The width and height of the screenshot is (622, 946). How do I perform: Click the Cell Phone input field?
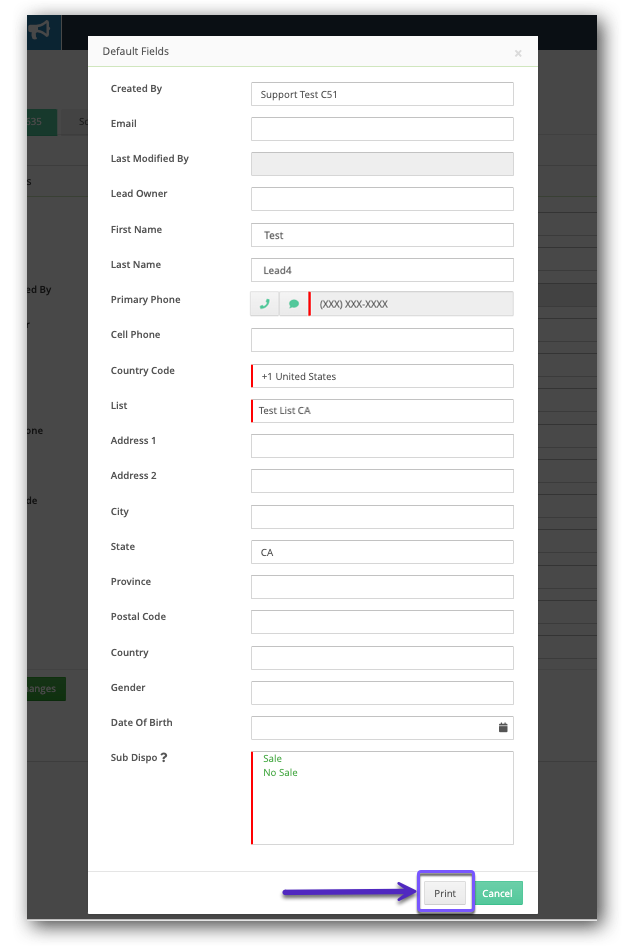pyautogui.click(x=382, y=340)
